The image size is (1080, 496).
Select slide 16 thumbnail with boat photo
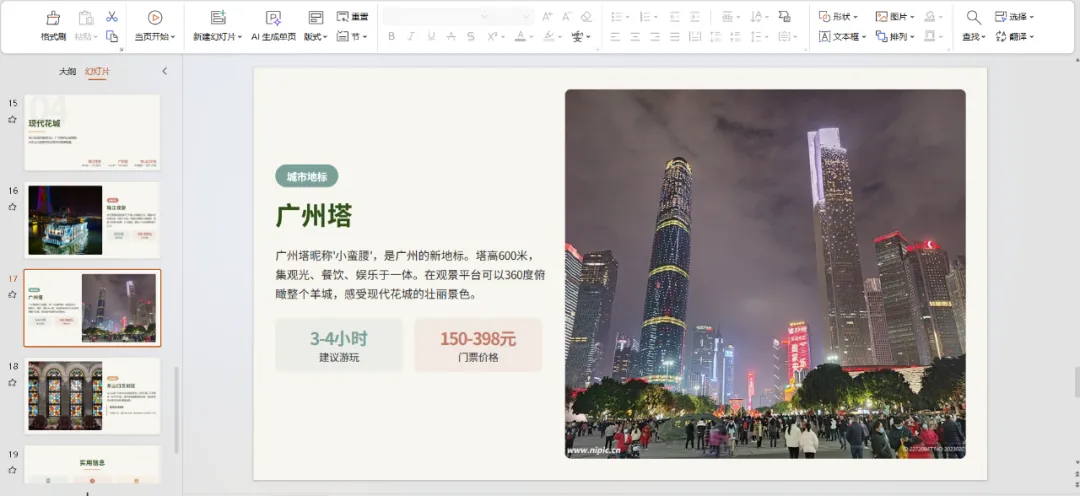tap(92, 220)
